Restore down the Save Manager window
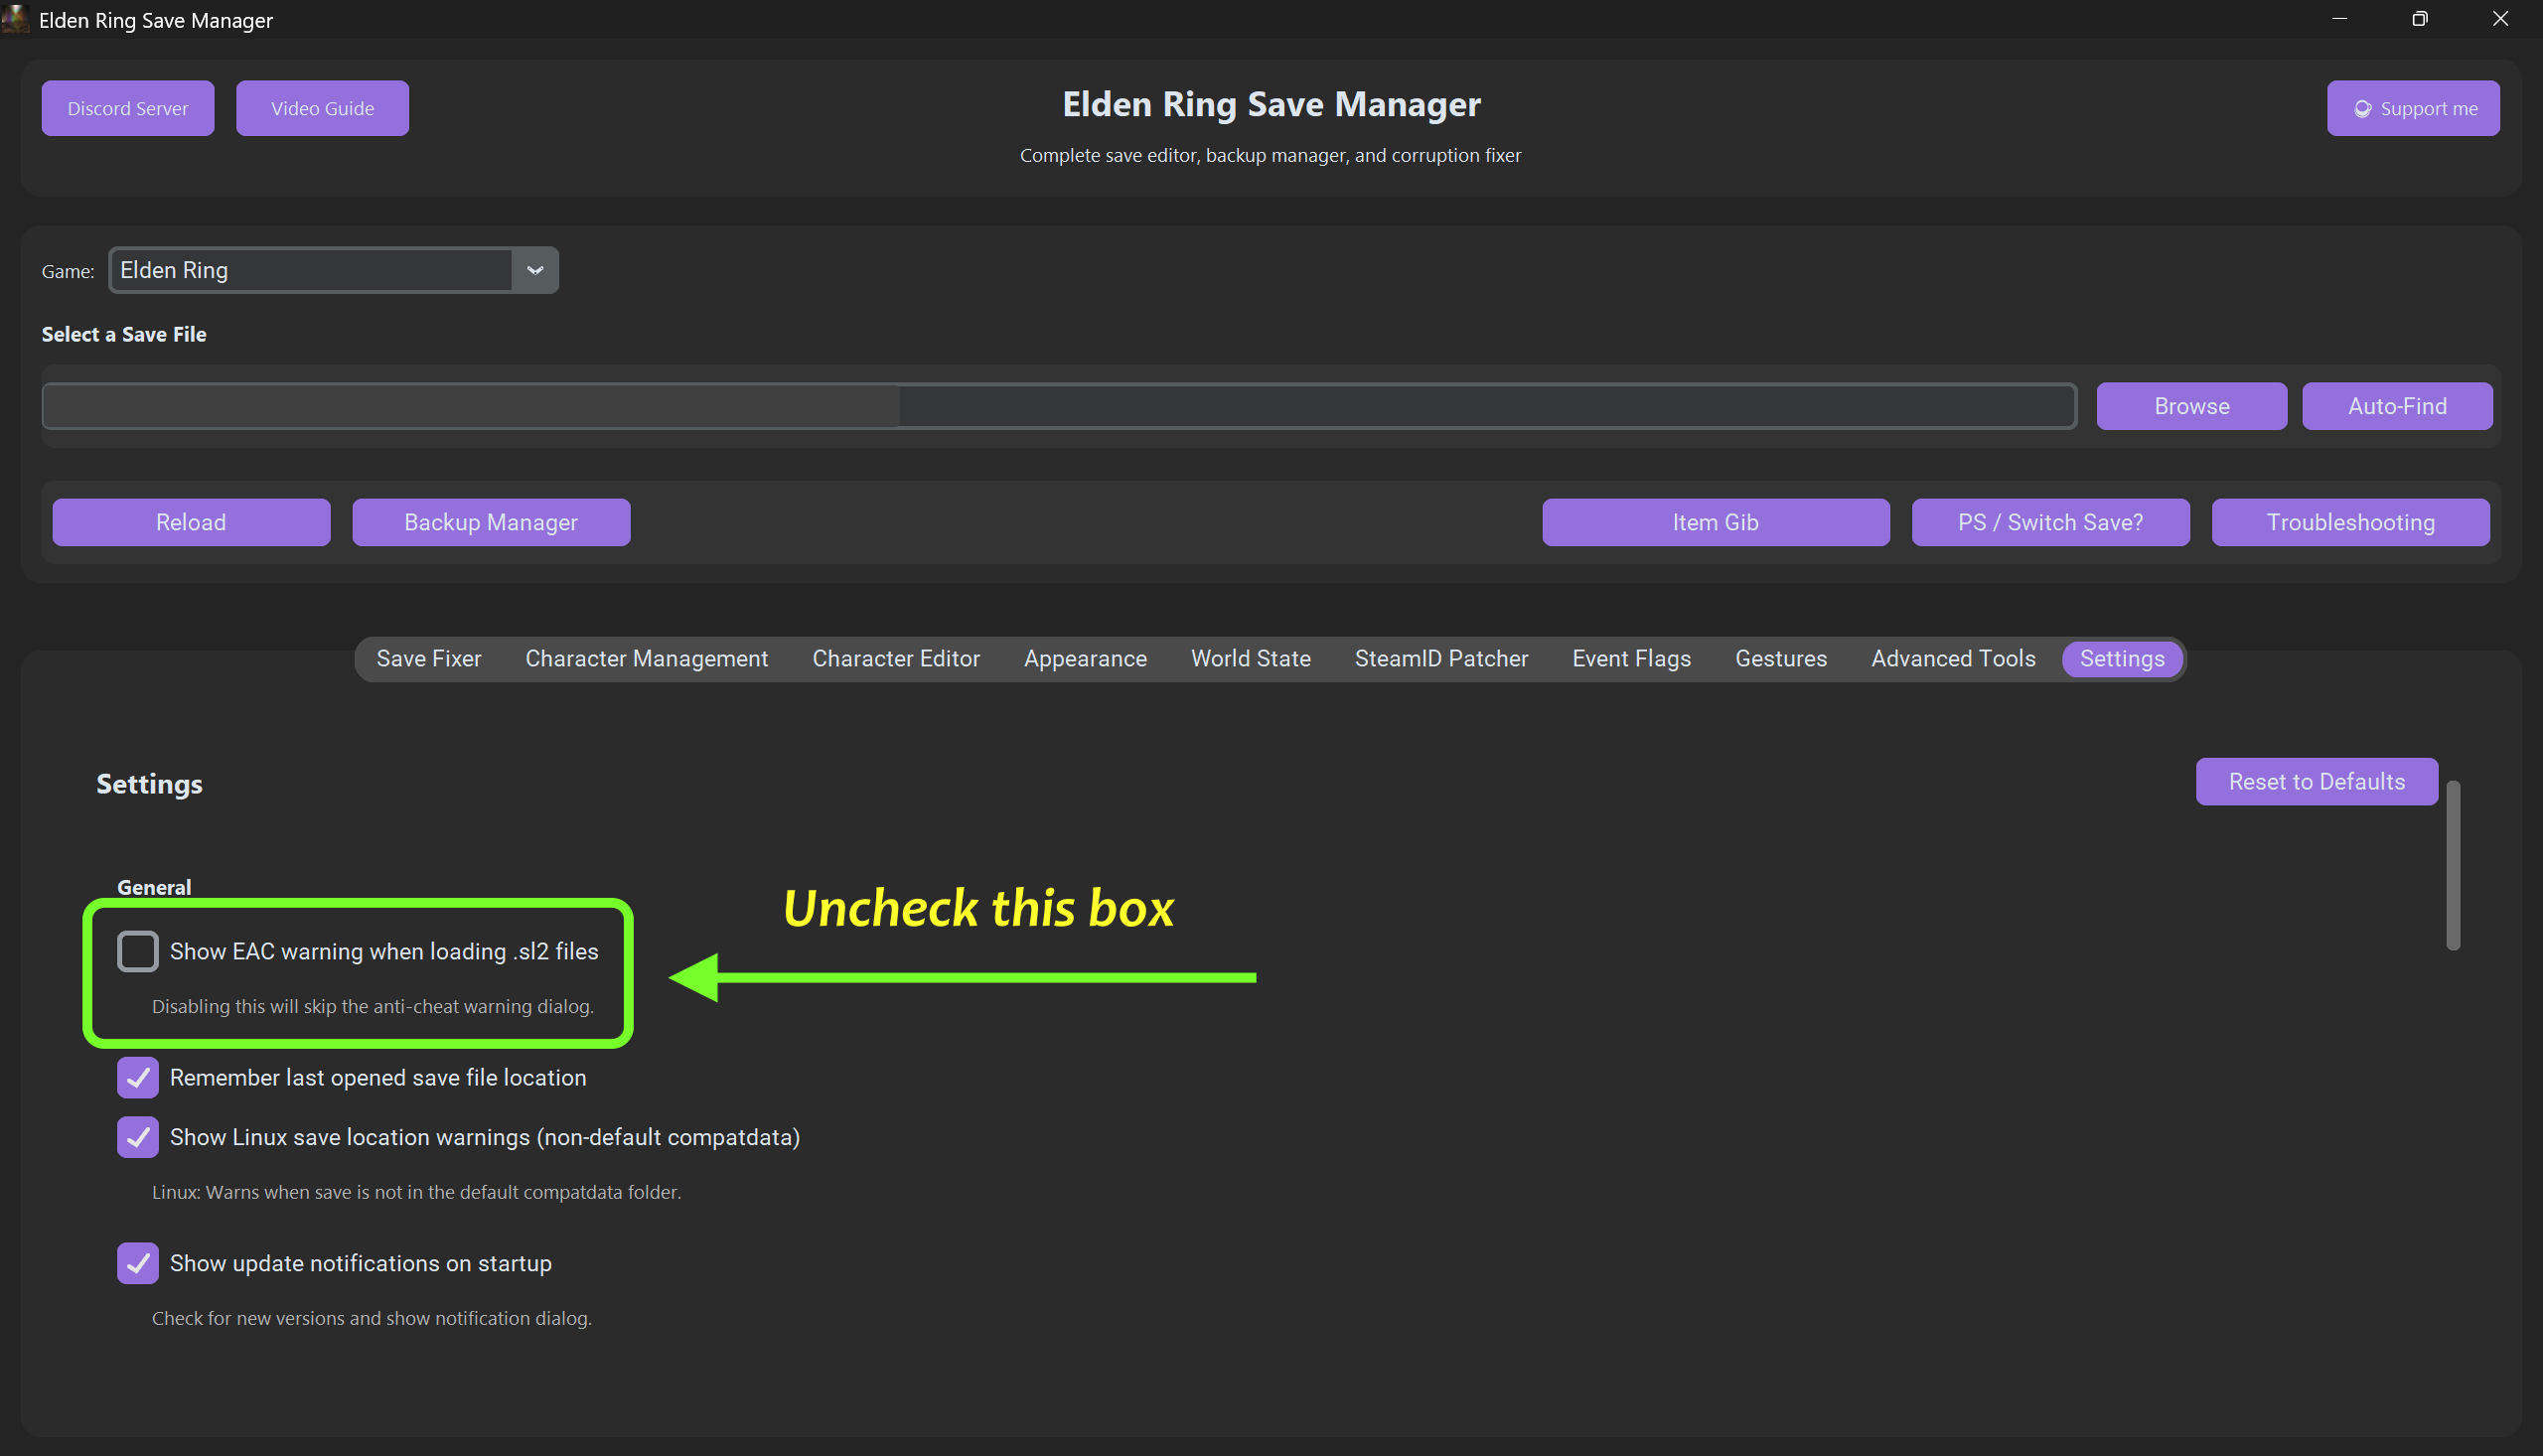The image size is (2543, 1456). (x=2420, y=19)
